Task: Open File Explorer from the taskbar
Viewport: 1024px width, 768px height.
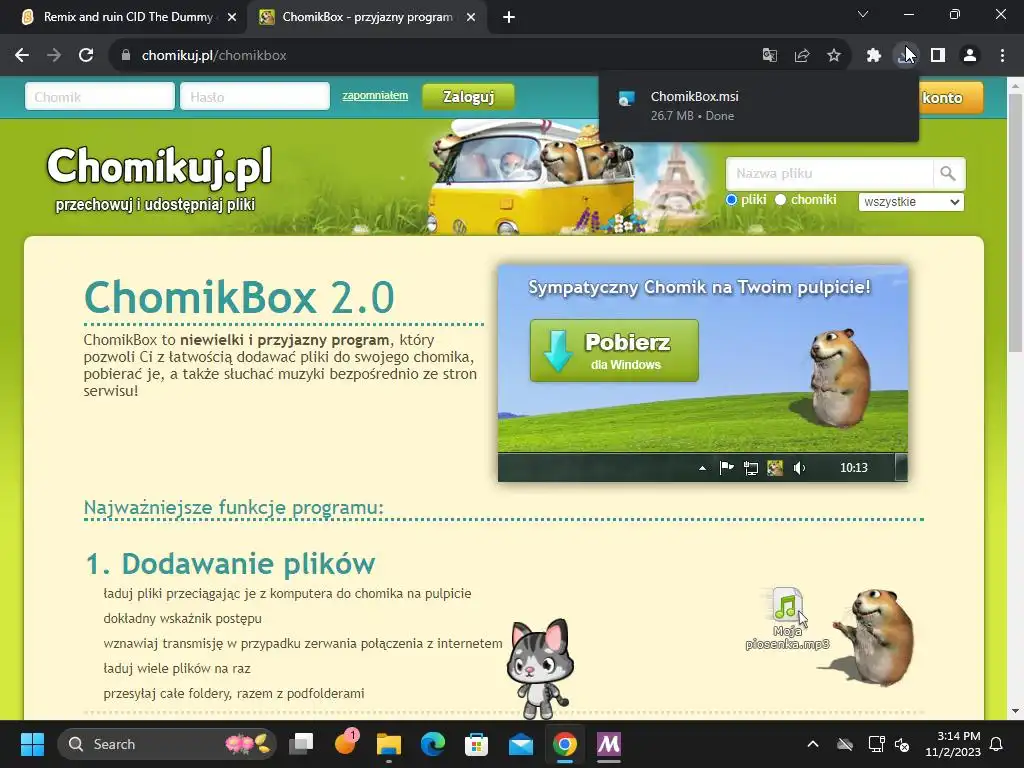Action: click(389, 744)
